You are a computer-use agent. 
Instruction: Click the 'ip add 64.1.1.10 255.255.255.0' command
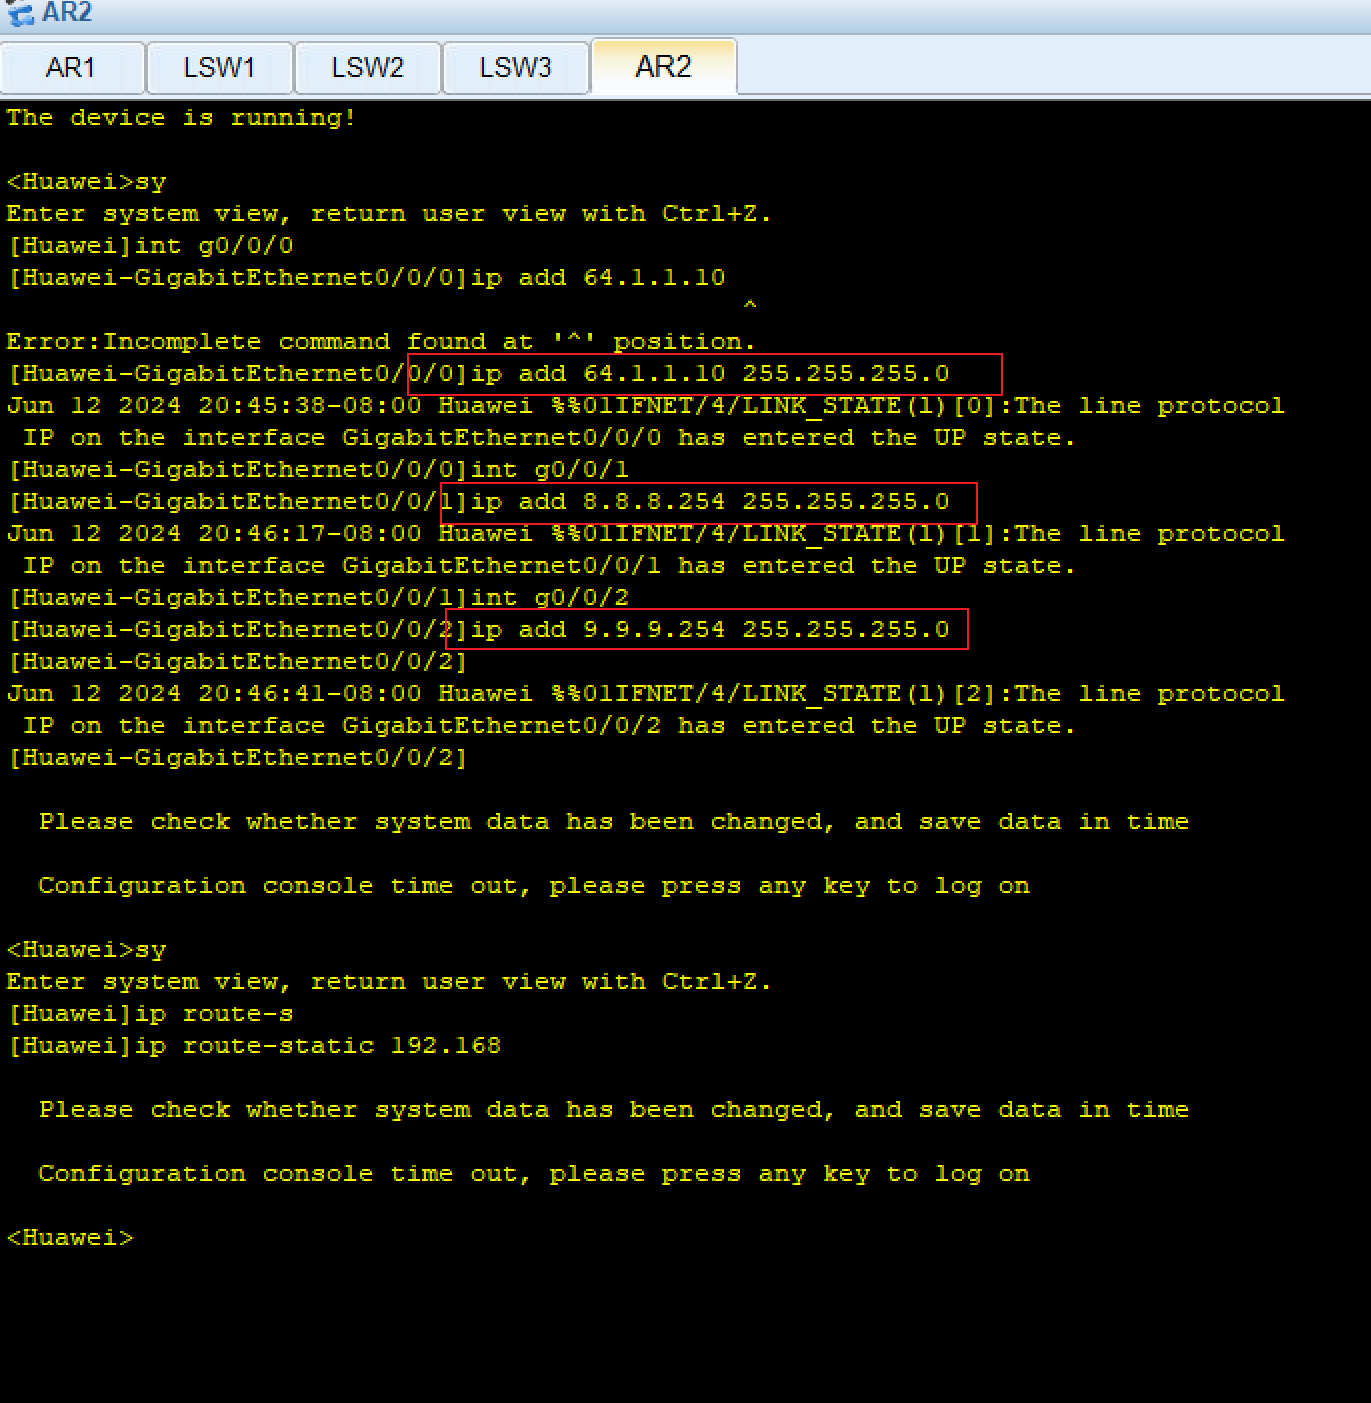pyautogui.click(x=710, y=374)
